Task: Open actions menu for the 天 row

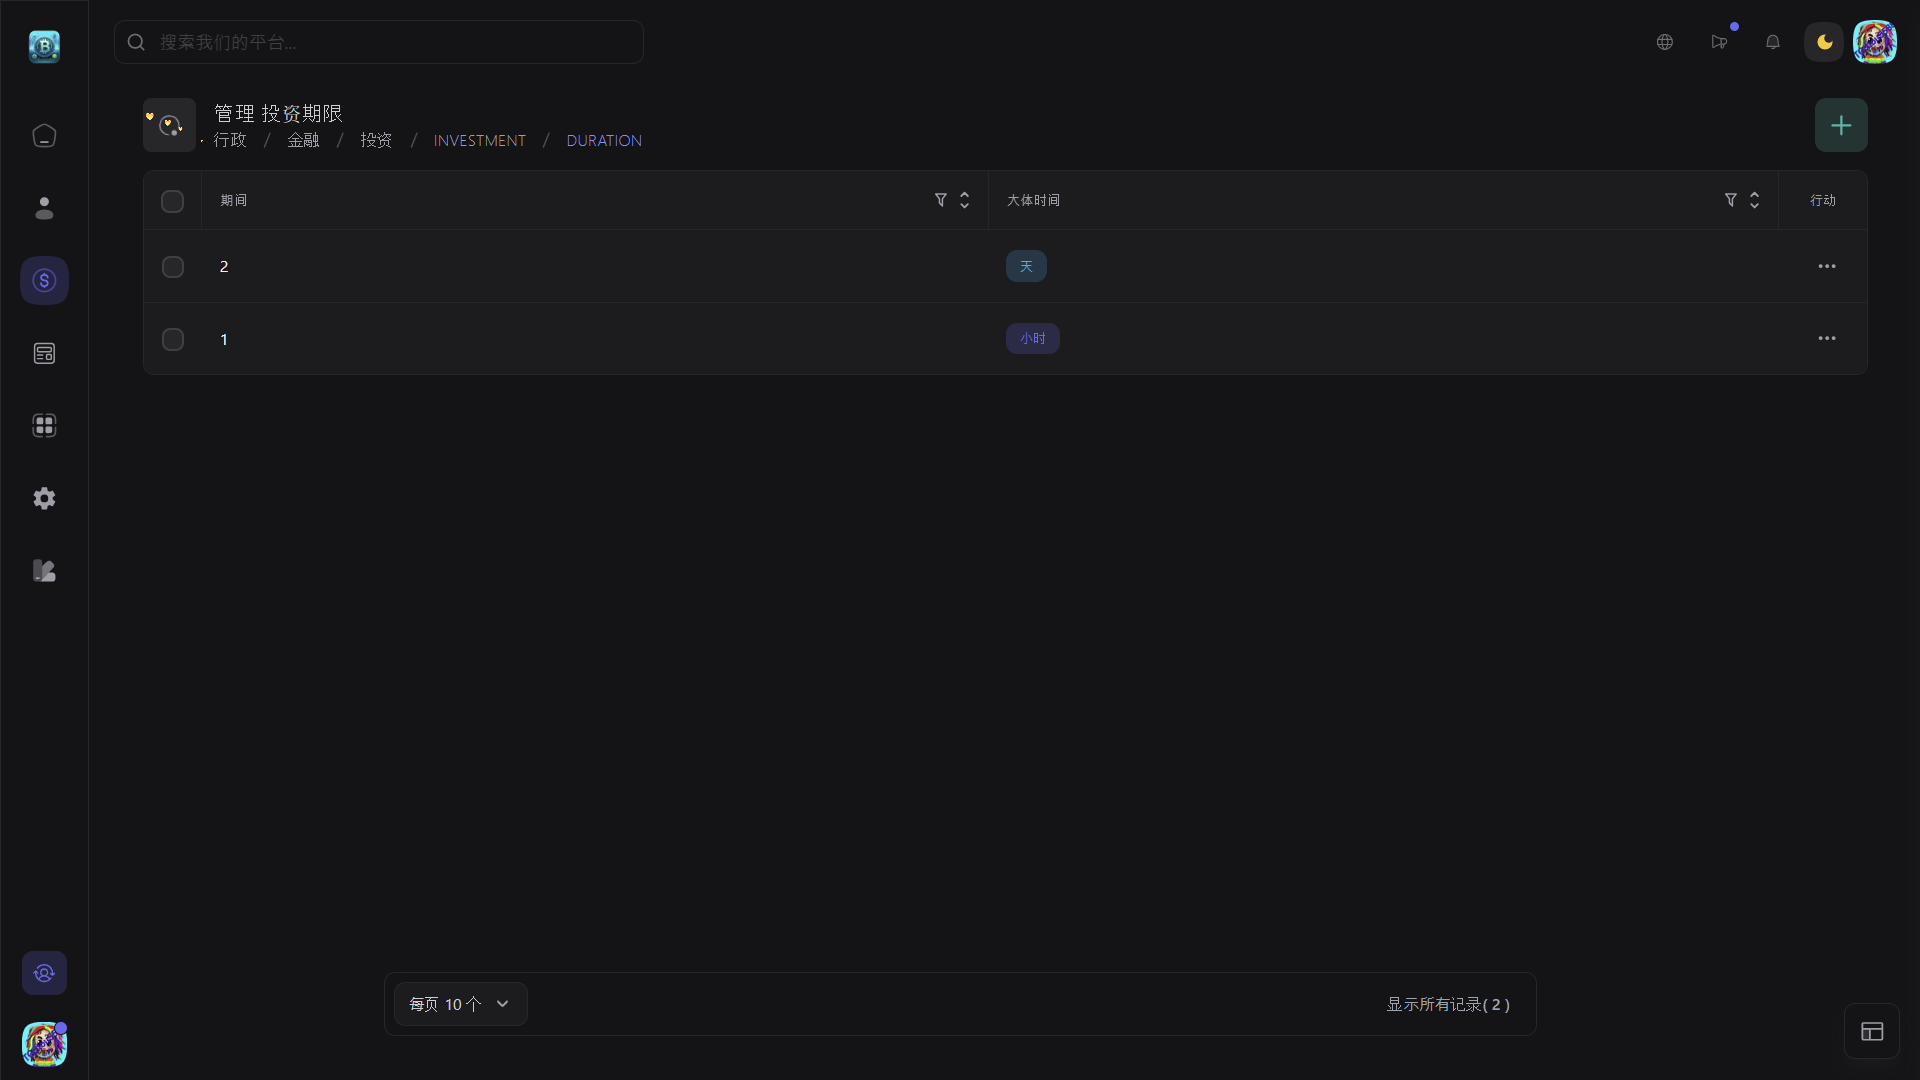Action: pyautogui.click(x=1827, y=266)
